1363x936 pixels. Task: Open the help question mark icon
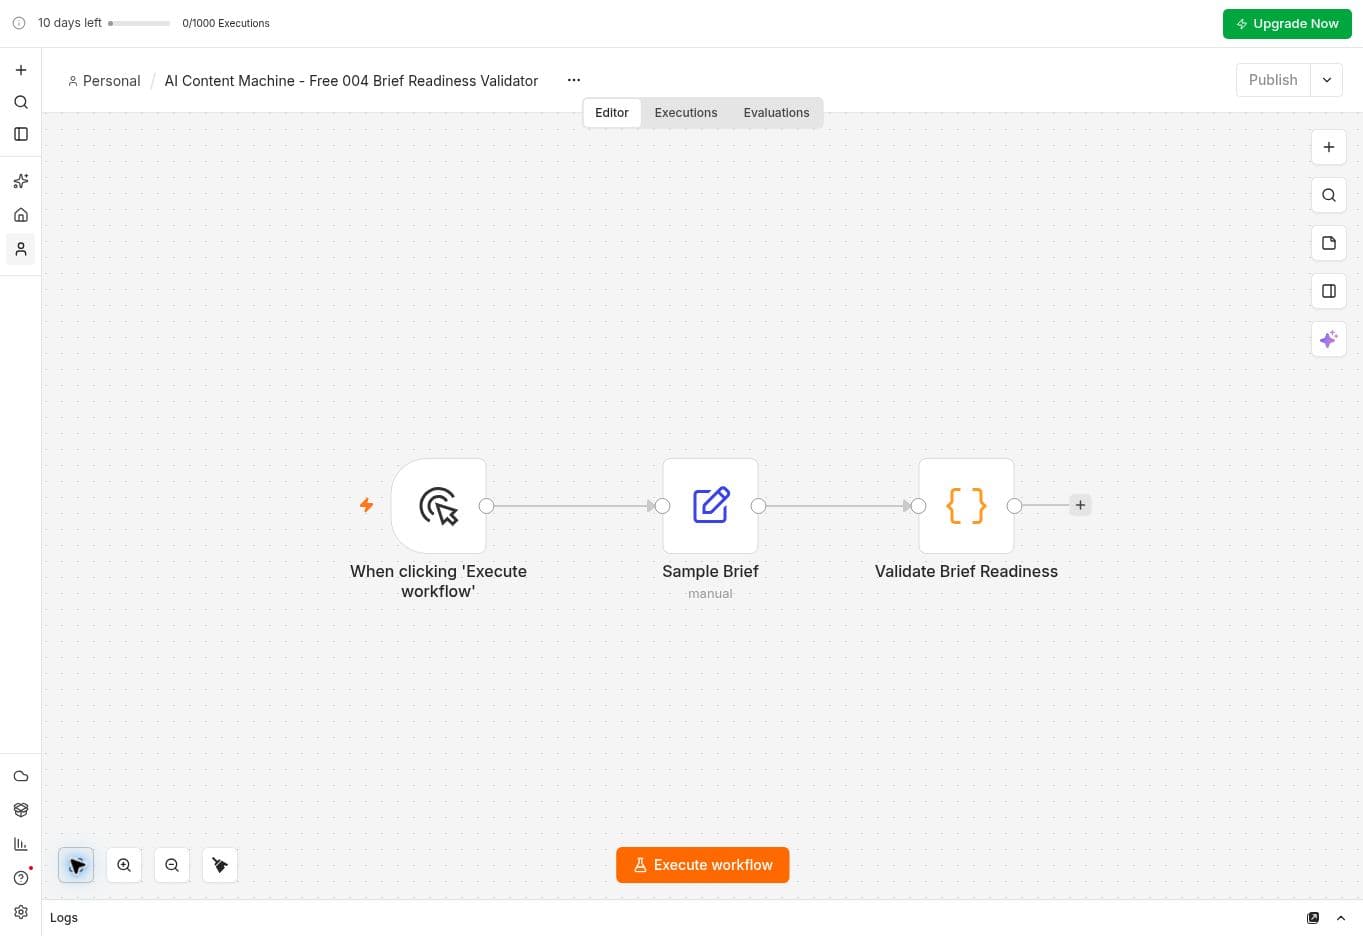(x=21, y=878)
